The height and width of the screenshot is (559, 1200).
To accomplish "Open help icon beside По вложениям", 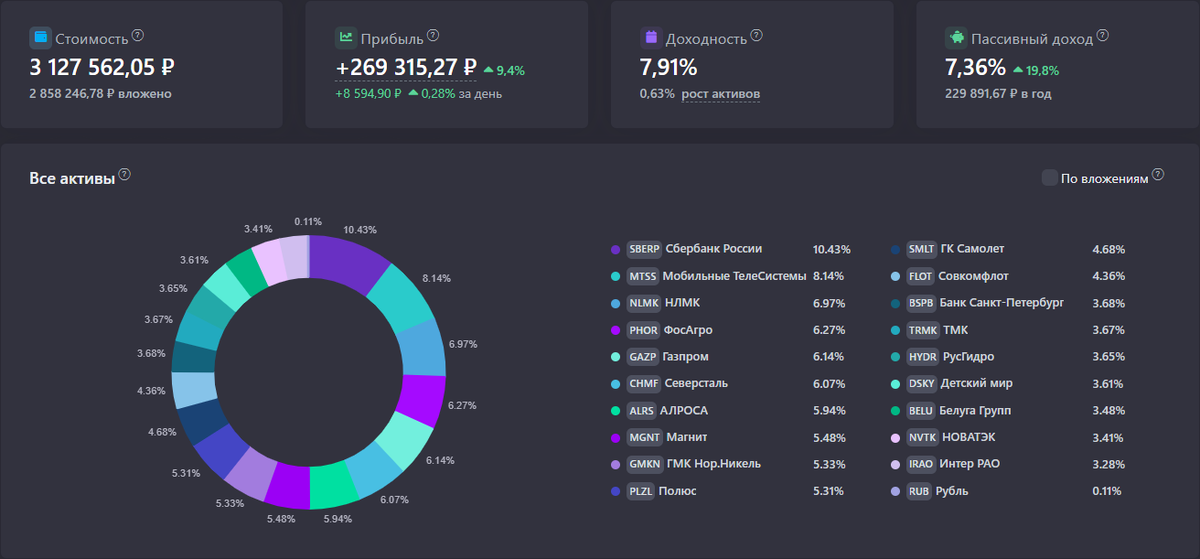I will tap(1158, 174).
